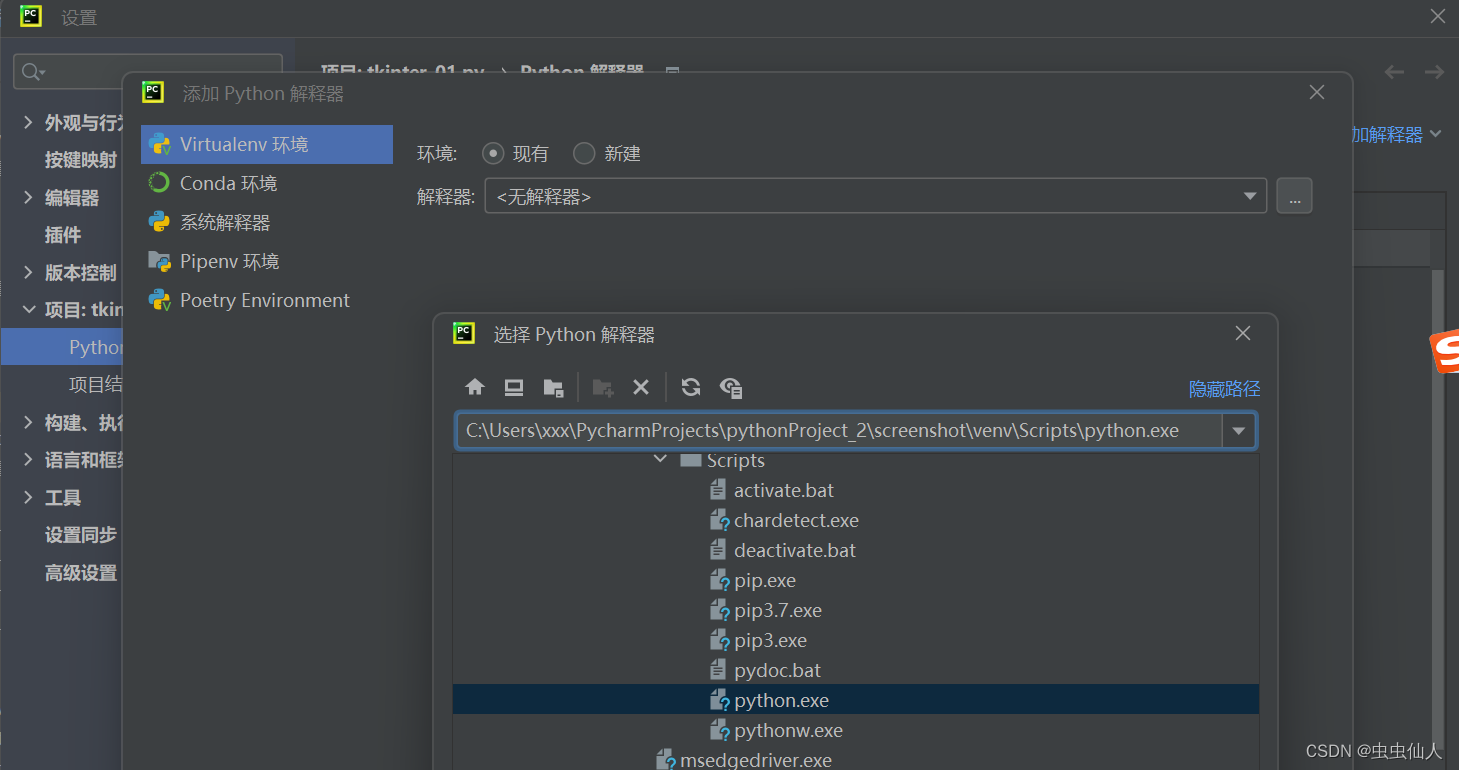The image size is (1459, 770).
Task: Click the show hidden files icon
Action: [731, 388]
